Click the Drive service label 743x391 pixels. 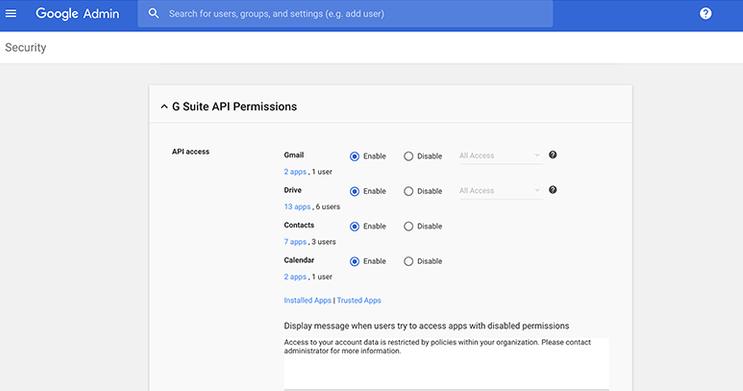coord(293,190)
